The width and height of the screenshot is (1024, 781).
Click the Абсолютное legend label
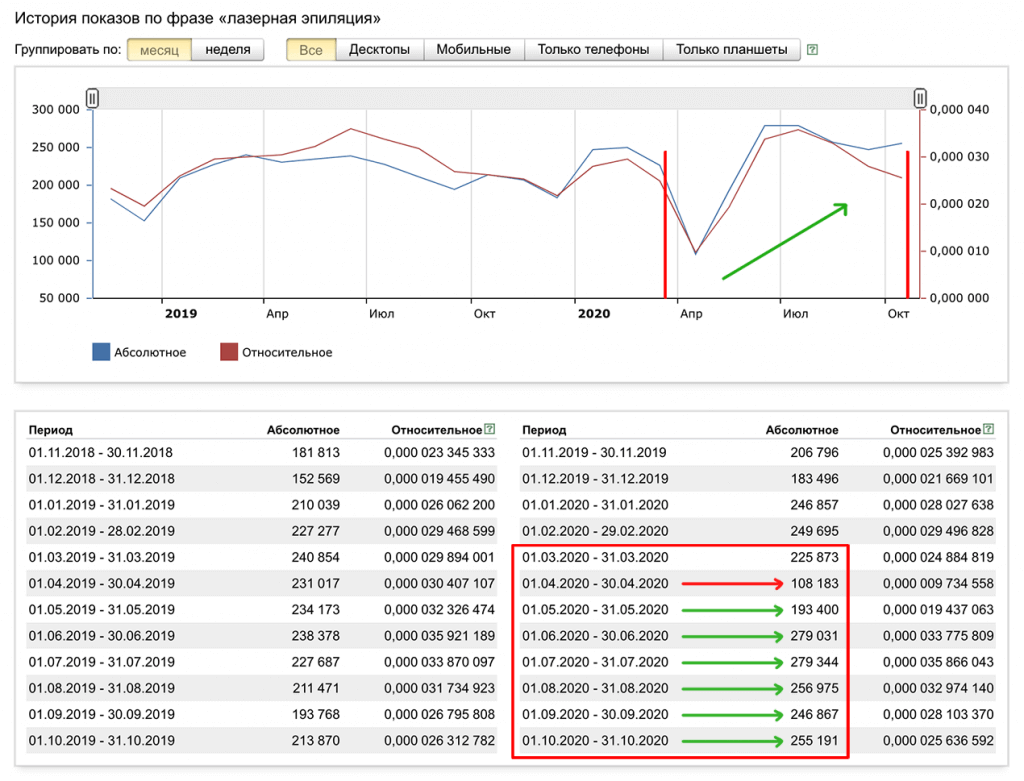tap(150, 353)
